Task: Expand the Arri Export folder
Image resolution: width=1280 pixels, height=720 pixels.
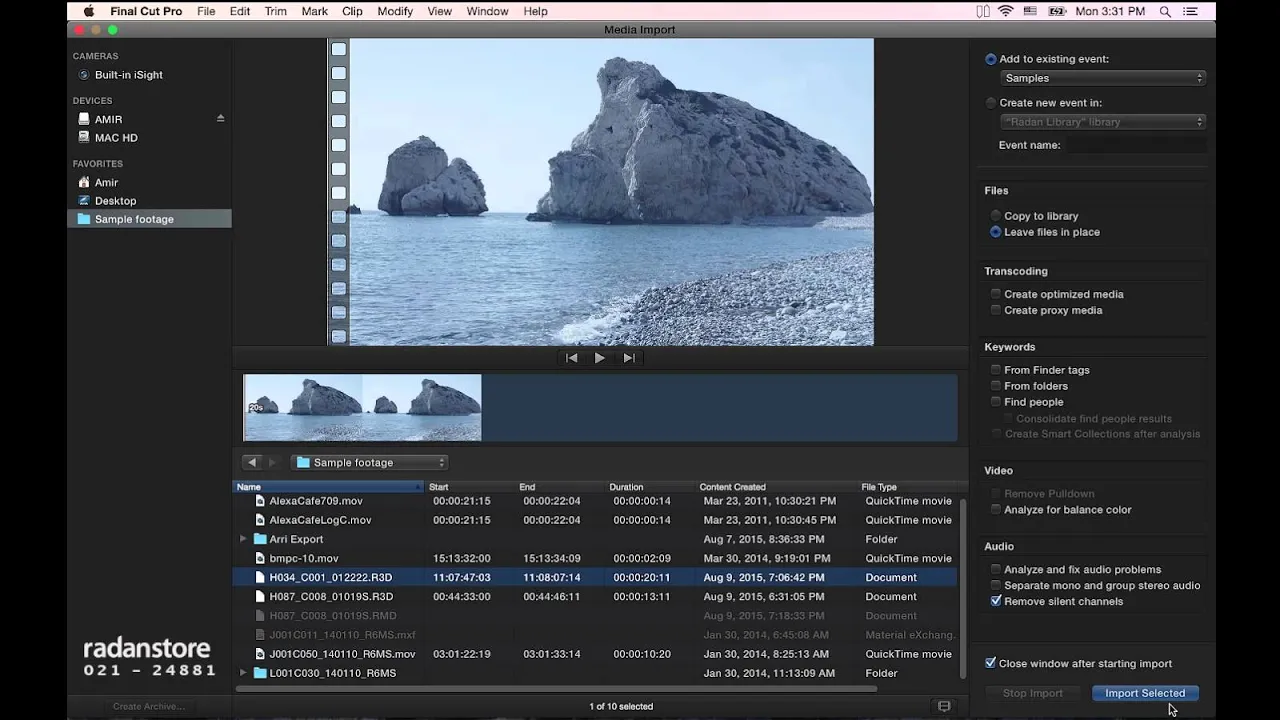Action: pos(243,539)
